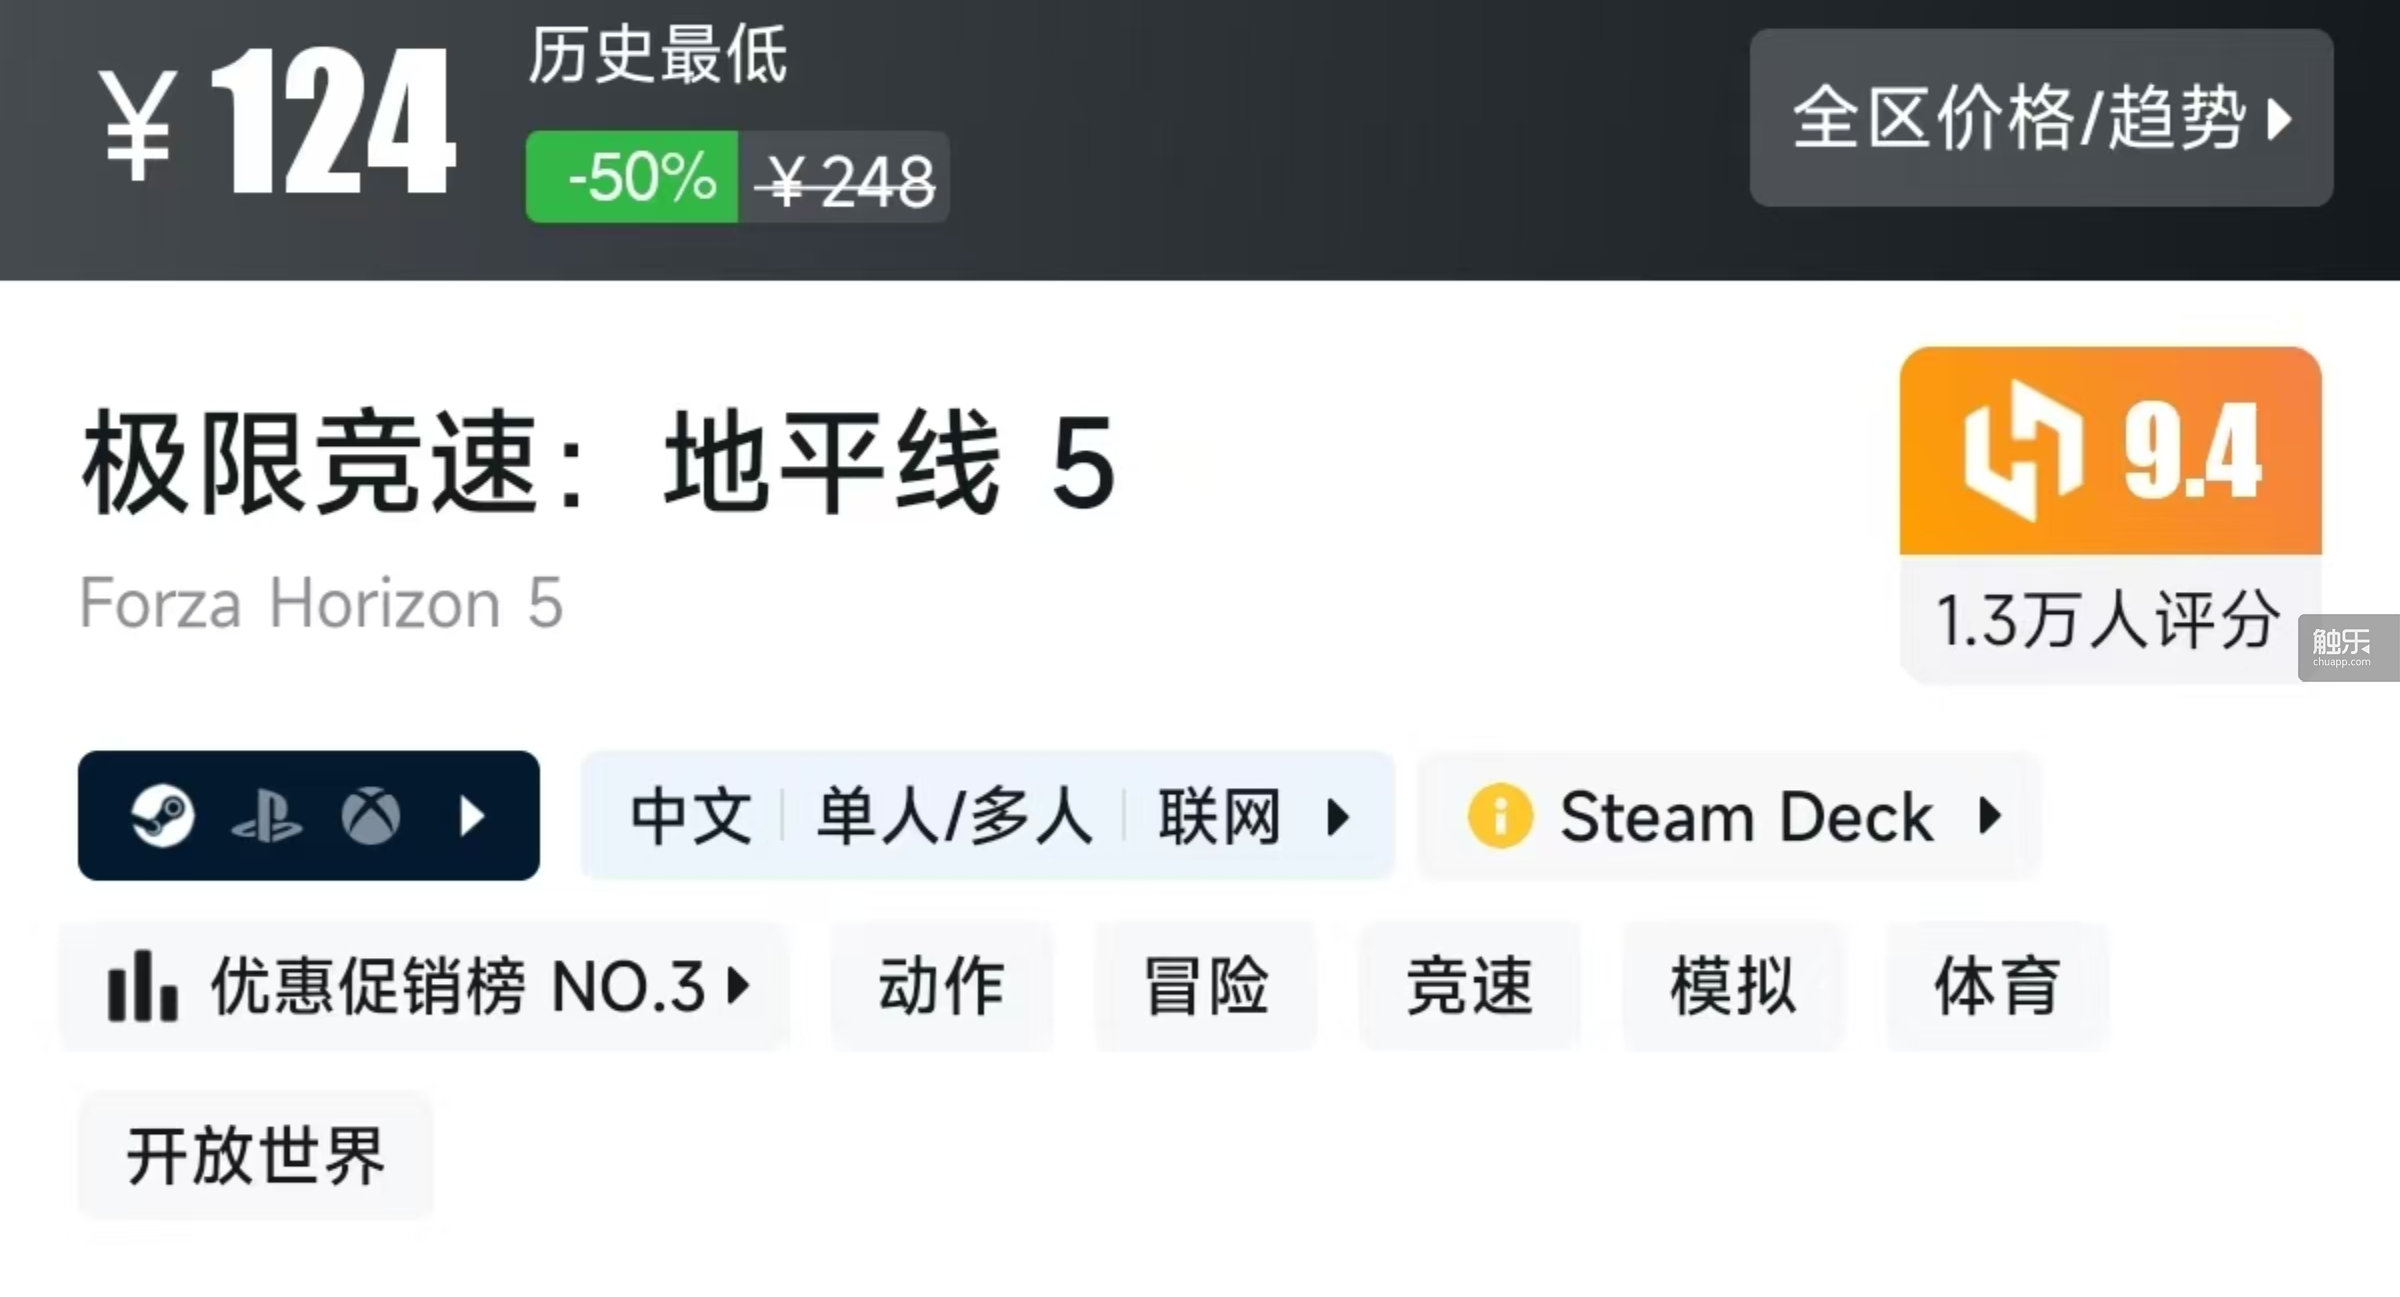2400x1297 pixels.
Task: Select the 竞速 genre tag
Action: (1470, 986)
